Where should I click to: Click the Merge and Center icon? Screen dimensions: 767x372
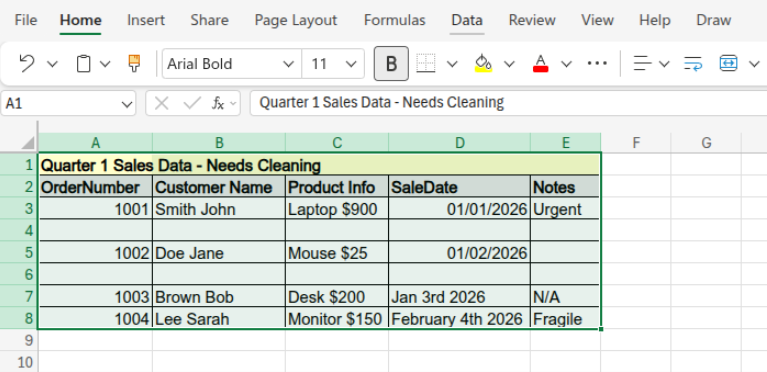tap(728, 64)
